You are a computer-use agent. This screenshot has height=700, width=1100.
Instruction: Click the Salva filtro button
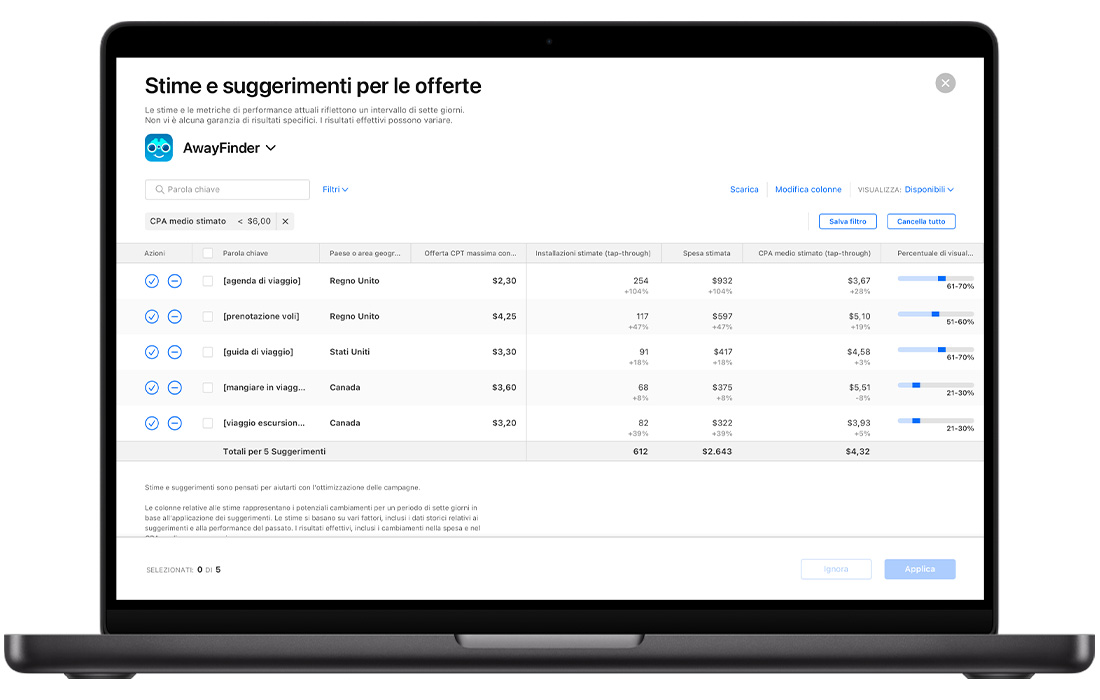point(847,222)
